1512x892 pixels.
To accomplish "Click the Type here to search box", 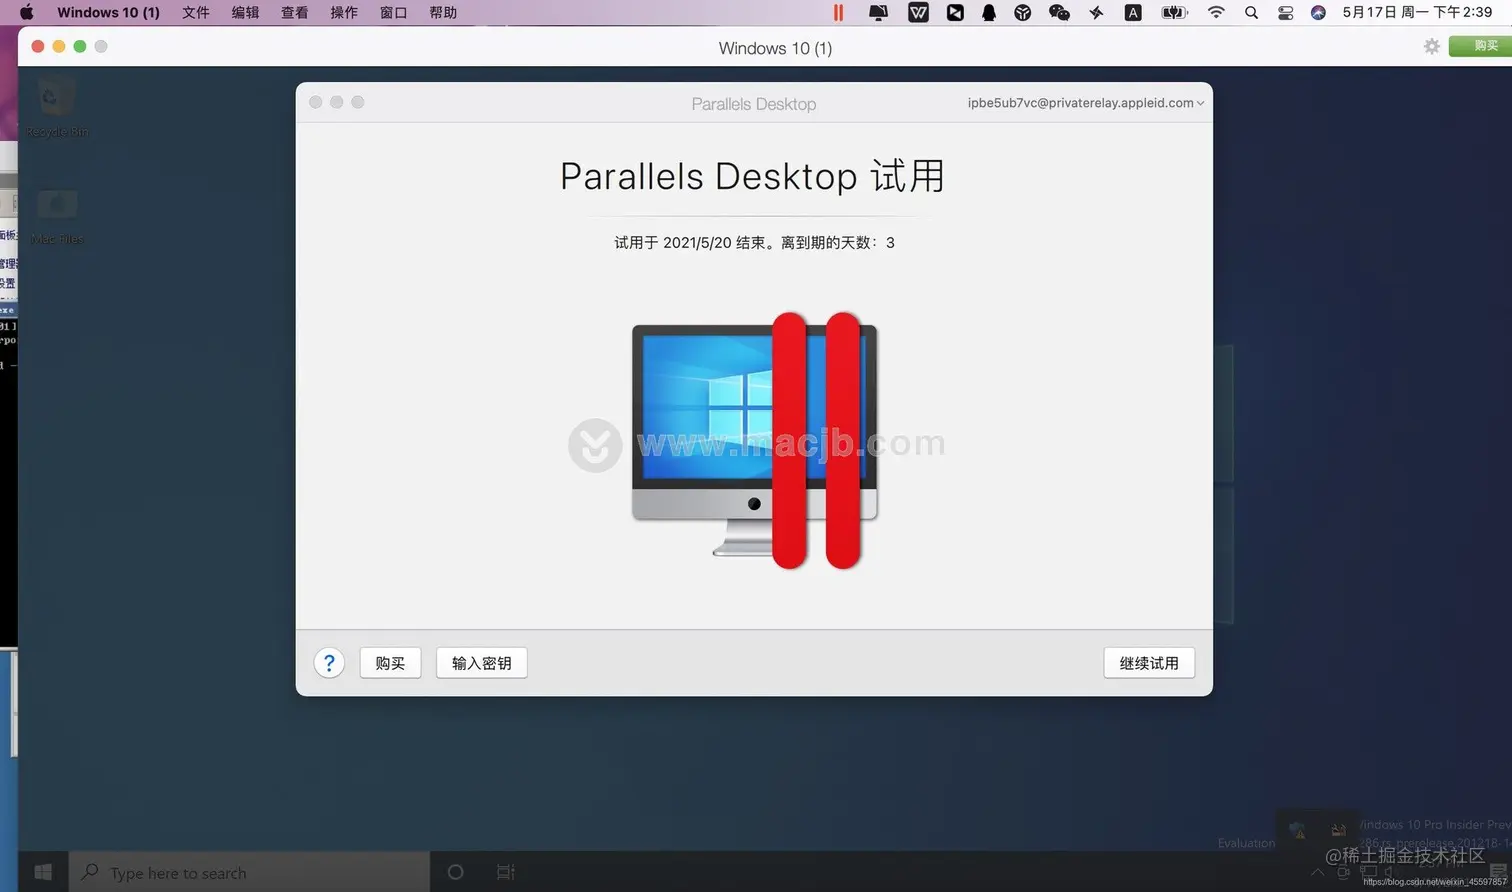I will (x=249, y=872).
